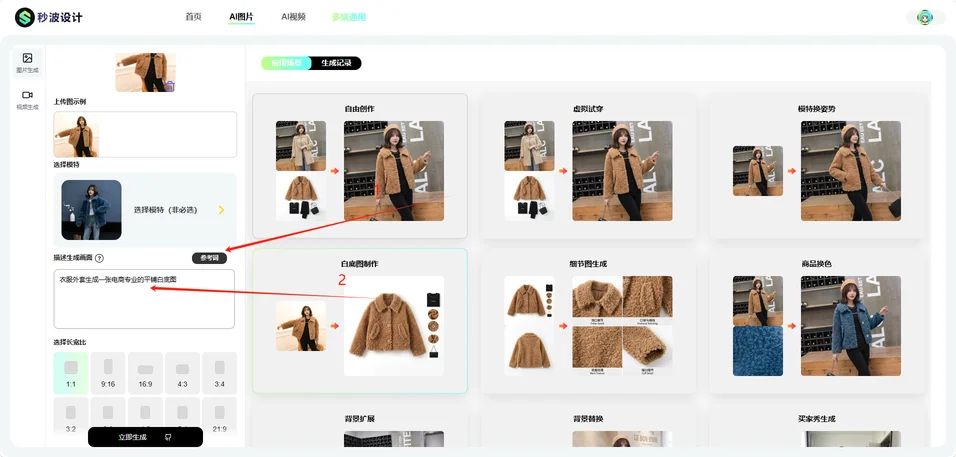Delete the uploaded image with trash icon

point(169,86)
